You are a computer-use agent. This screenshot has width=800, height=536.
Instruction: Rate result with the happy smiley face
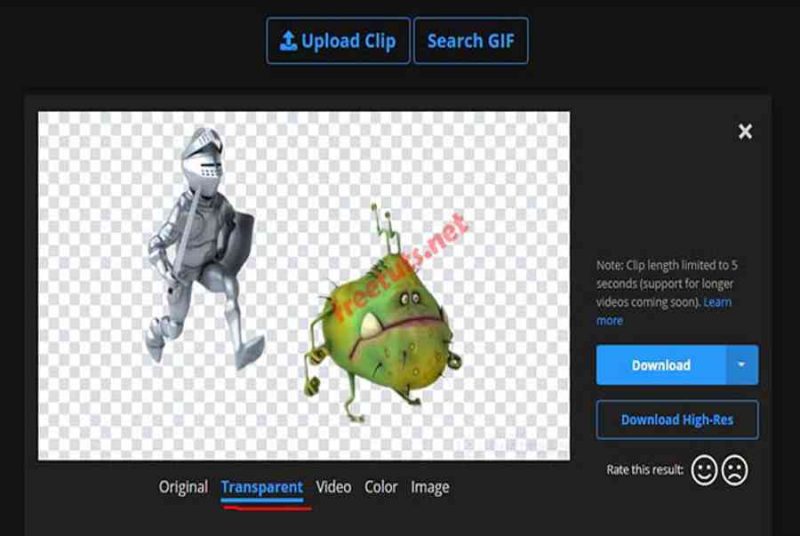704,470
